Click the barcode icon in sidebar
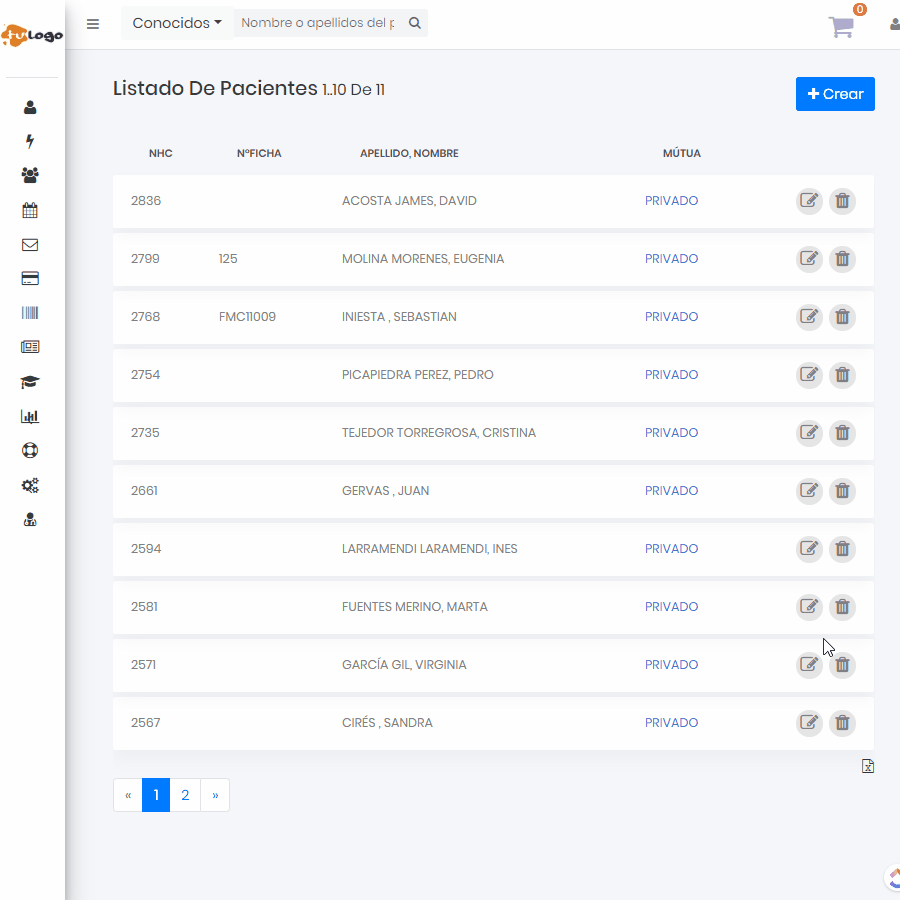Viewport: 900px width, 900px height. point(30,313)
